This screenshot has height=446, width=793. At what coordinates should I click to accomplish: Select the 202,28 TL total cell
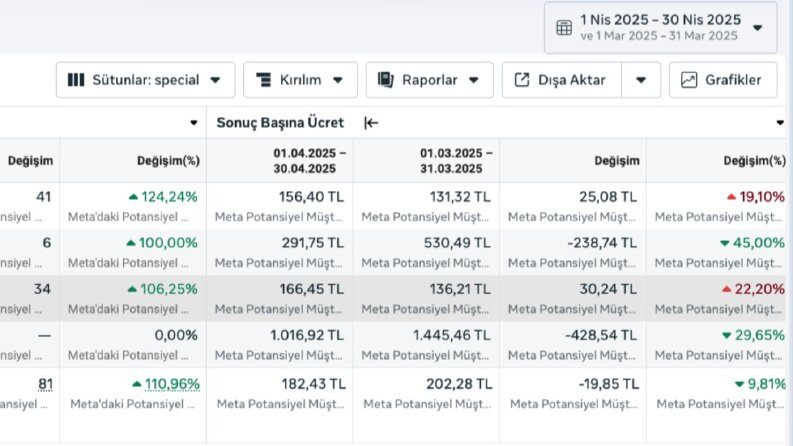[x=426, y=406]
